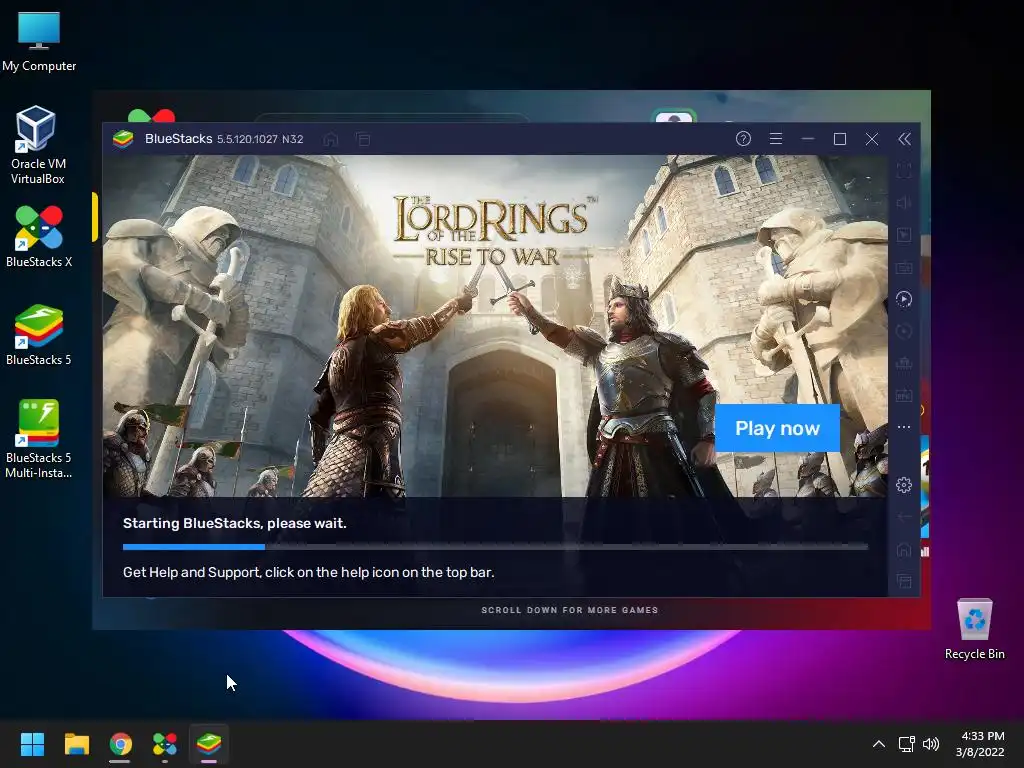Click the BlueStacks startup progress bar
The width and height of the screenshot is (1024, 768).
tap(495, 547)
